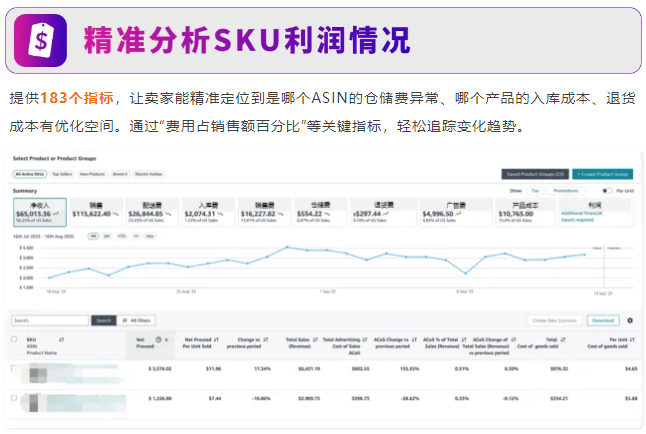Viewport: 646px width, 434px height.
Task: Toggle the Per Unit switch
Action: click(x=607, y=189)
